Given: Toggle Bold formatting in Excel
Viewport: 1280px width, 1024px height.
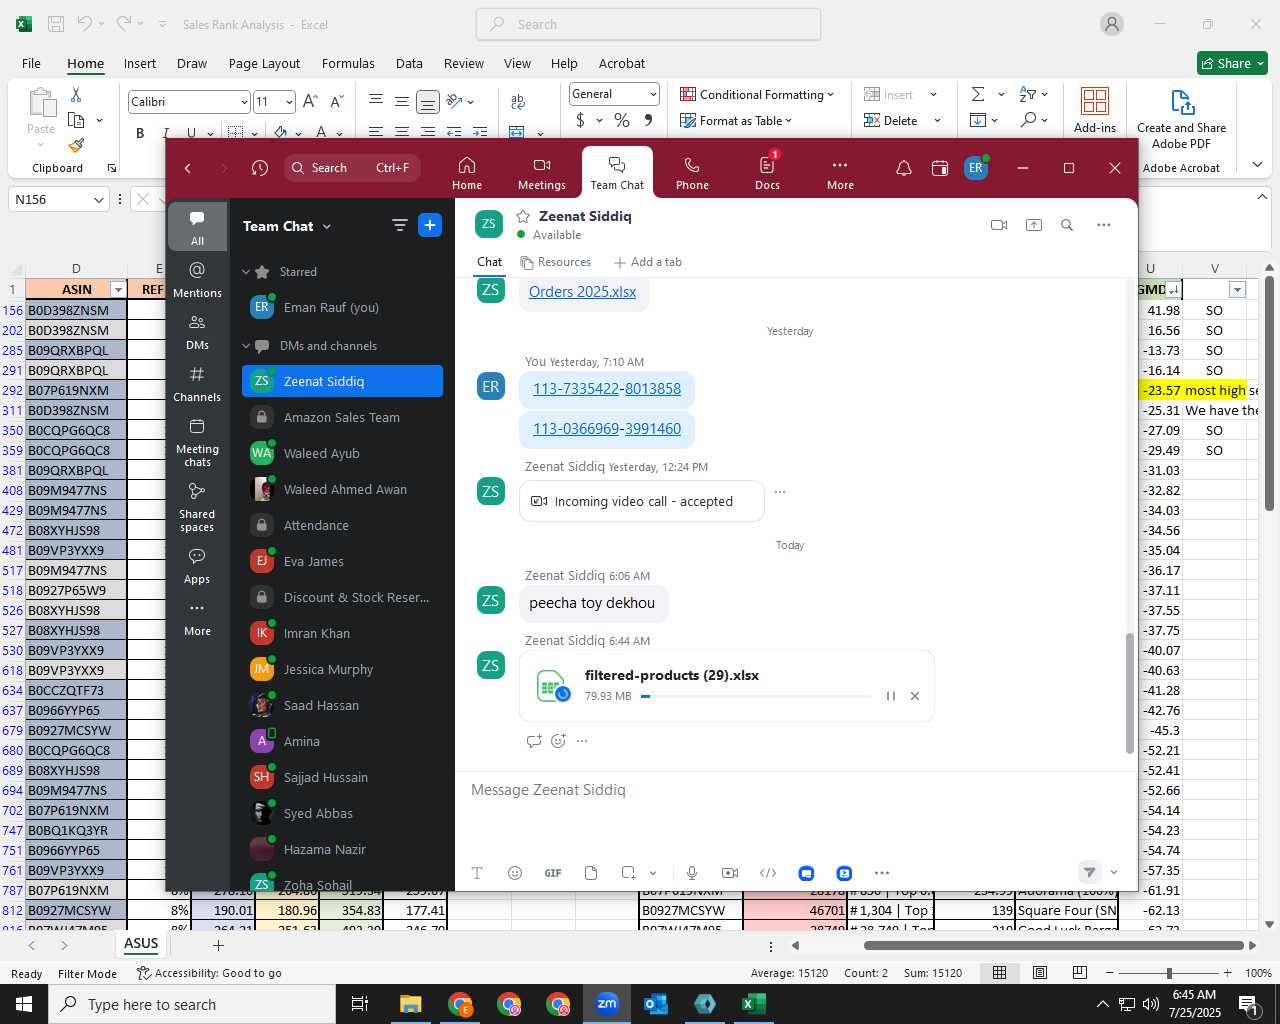Looking at the screenshot, I should (x=140, y=132).
